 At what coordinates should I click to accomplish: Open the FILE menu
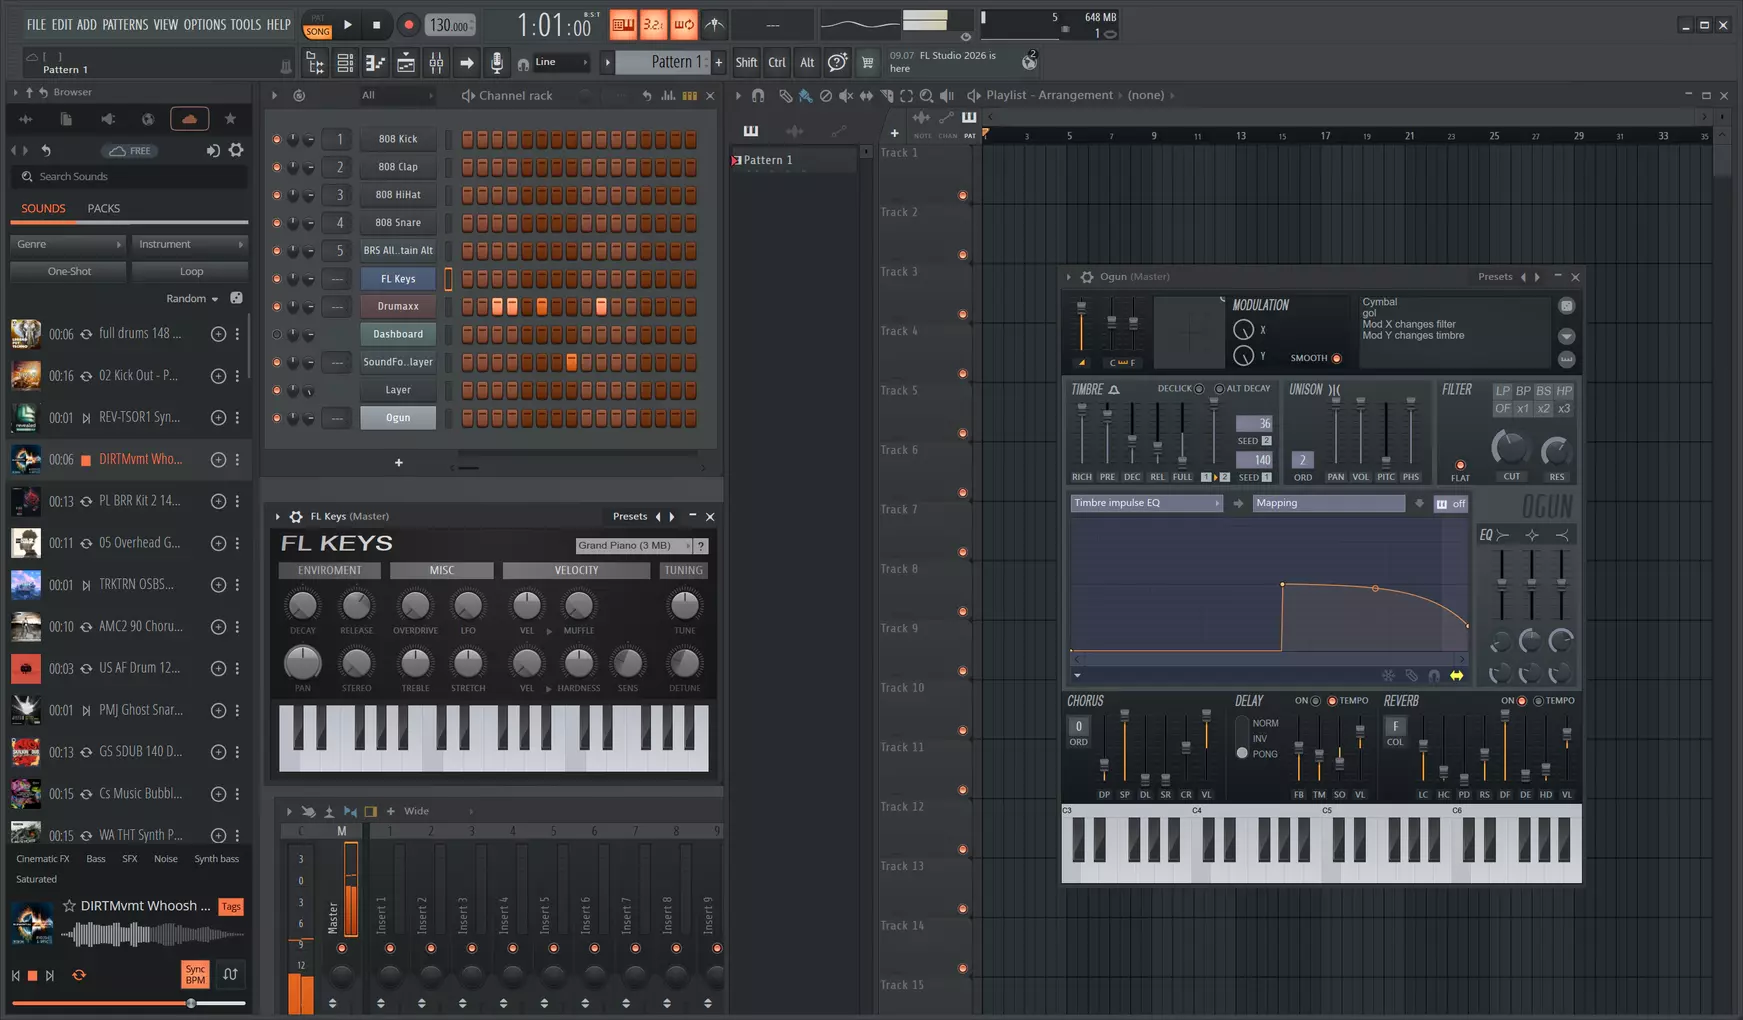click(36, 24)
